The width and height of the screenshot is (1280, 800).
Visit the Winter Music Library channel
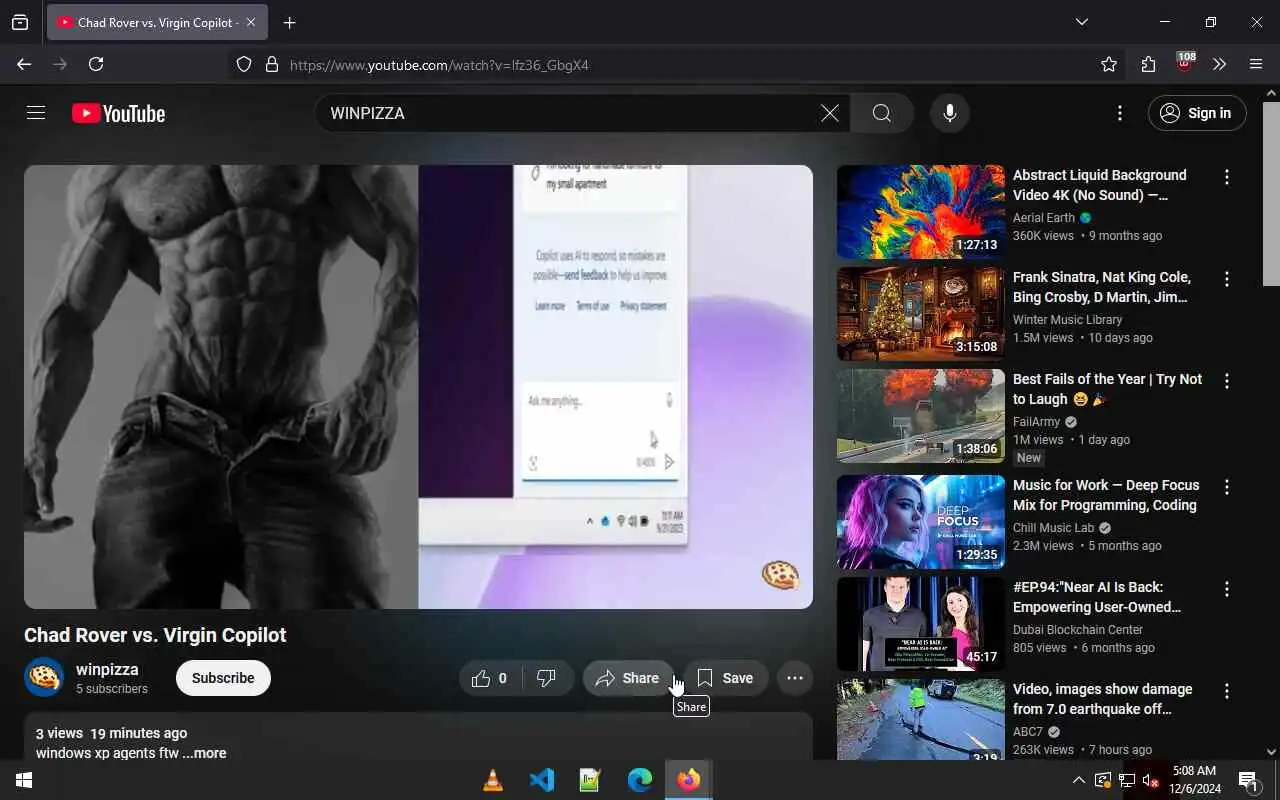click(x=1067, y=319)
